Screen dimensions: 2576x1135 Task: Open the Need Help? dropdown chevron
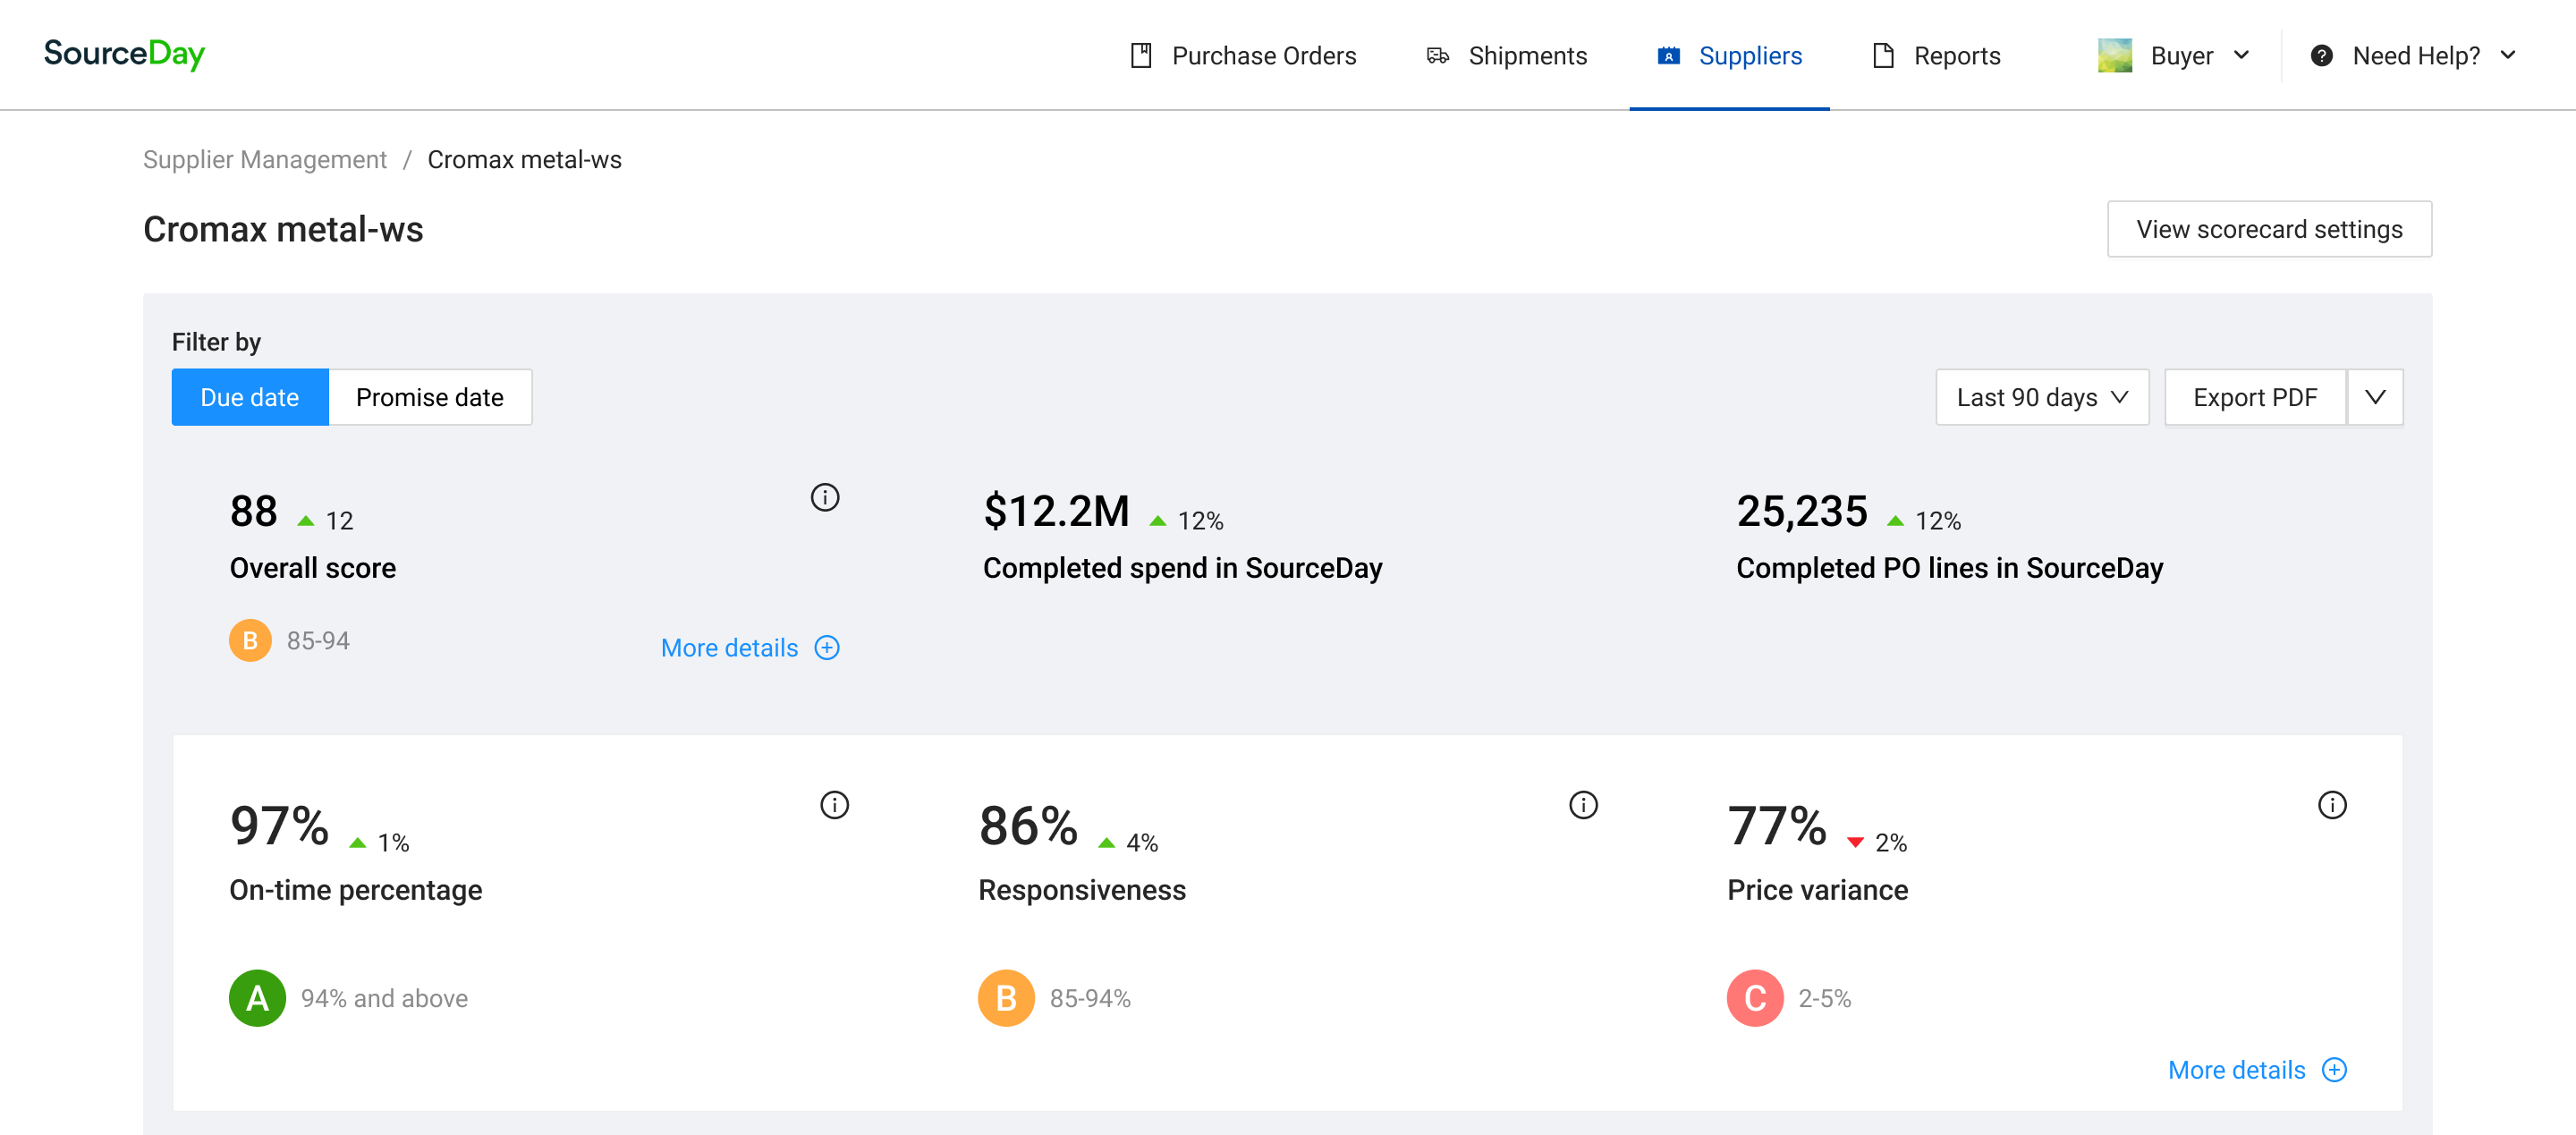[x=2507, y=56]
